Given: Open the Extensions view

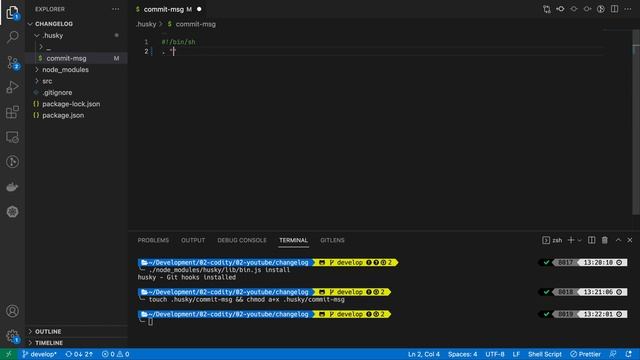Looking at the screenshot, I should coord(12,112).
